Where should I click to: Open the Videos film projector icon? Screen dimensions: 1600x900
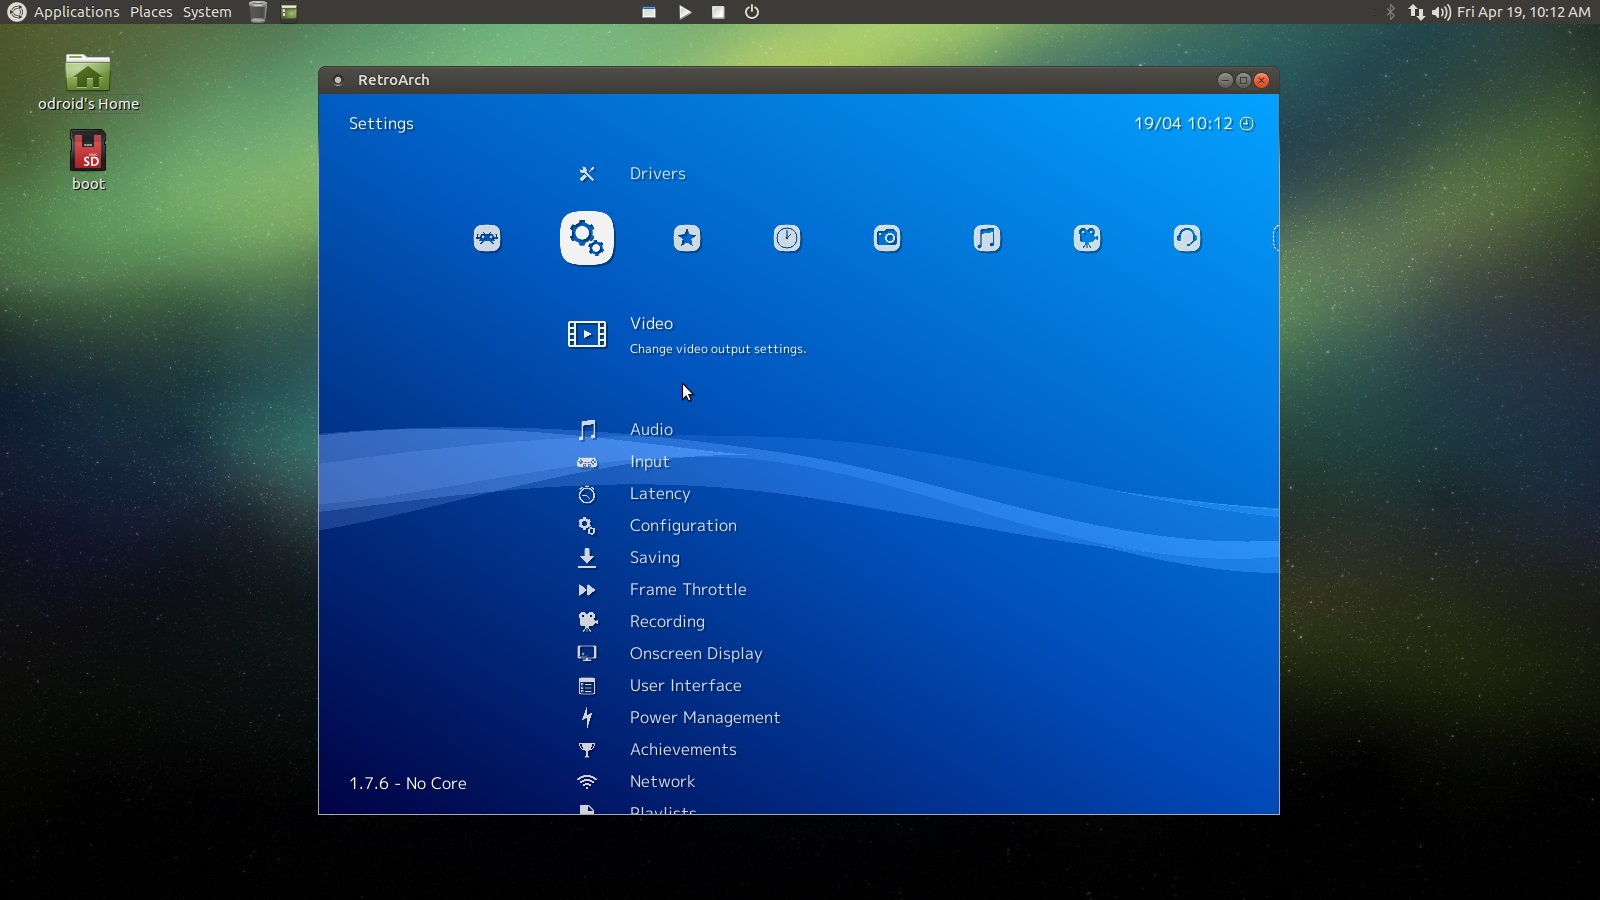tap(1088, 238)
